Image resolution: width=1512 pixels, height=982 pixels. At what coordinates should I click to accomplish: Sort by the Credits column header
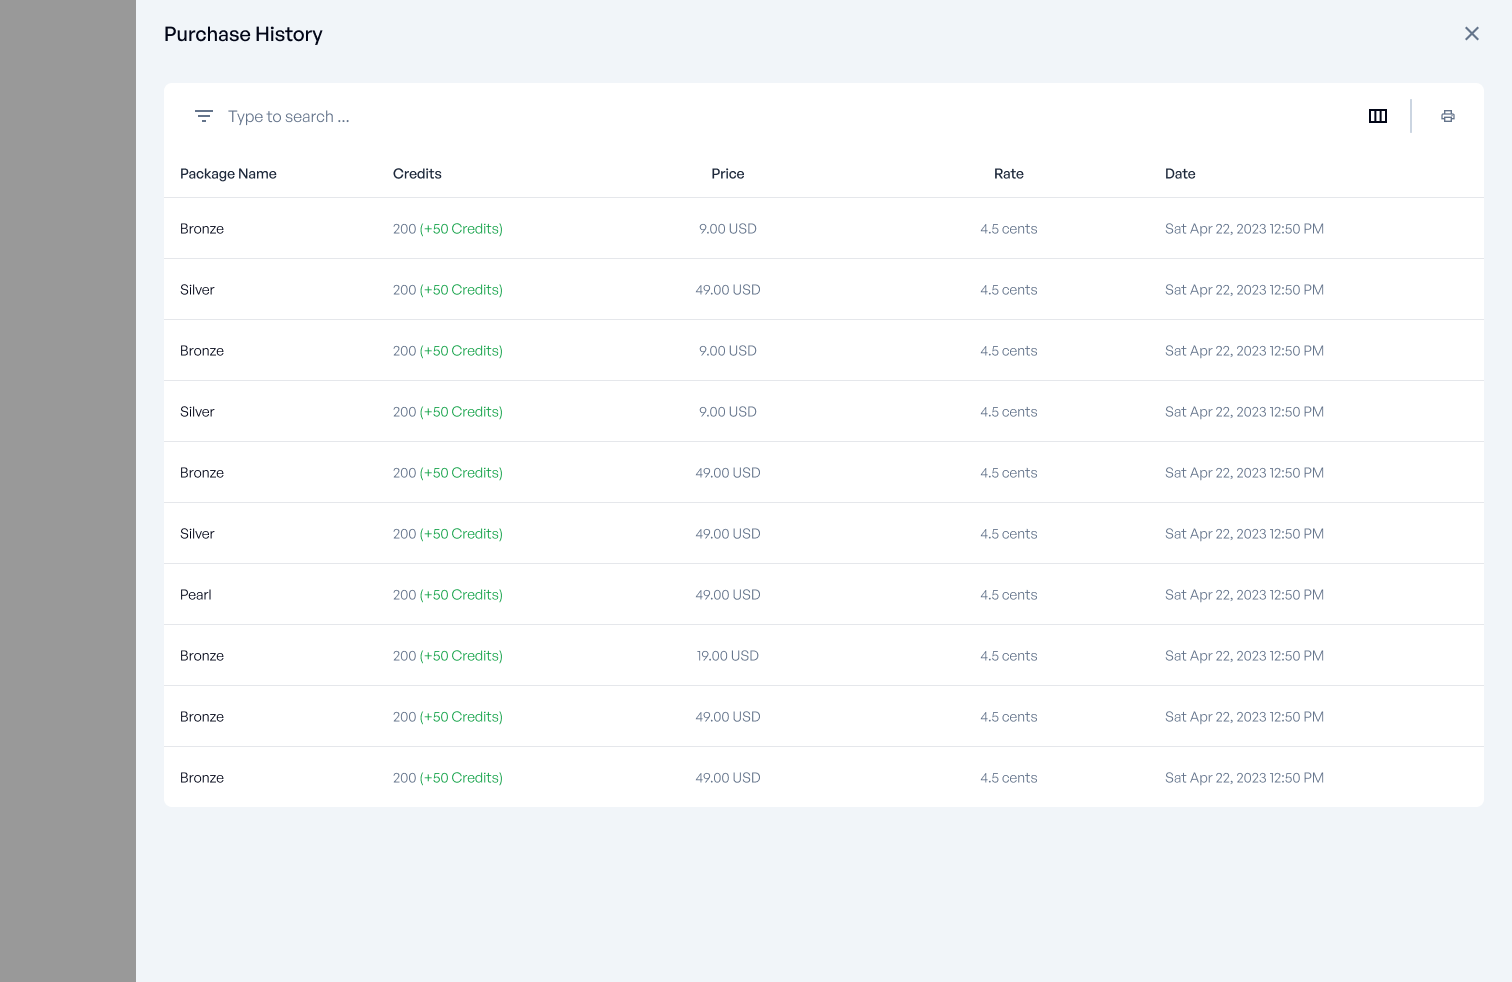click(x=417, y=174)
